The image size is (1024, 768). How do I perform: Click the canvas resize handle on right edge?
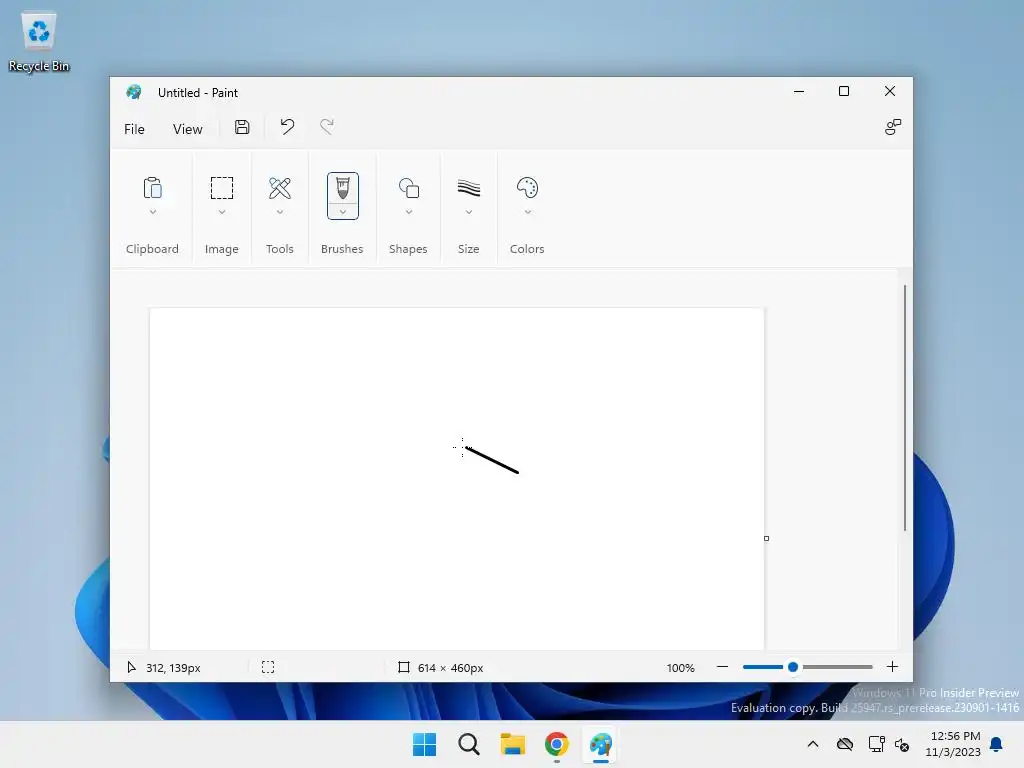(x=766, y=539)
